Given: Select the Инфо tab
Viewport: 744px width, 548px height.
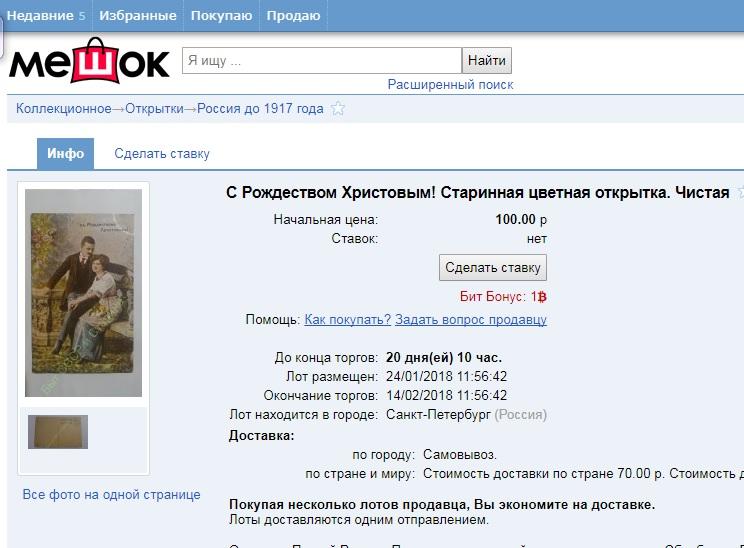Looking at the screenshot, I should [x=65, y=154].
